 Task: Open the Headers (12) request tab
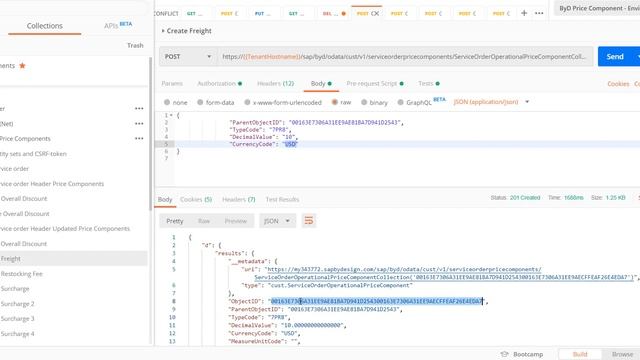tap(276, 84)
